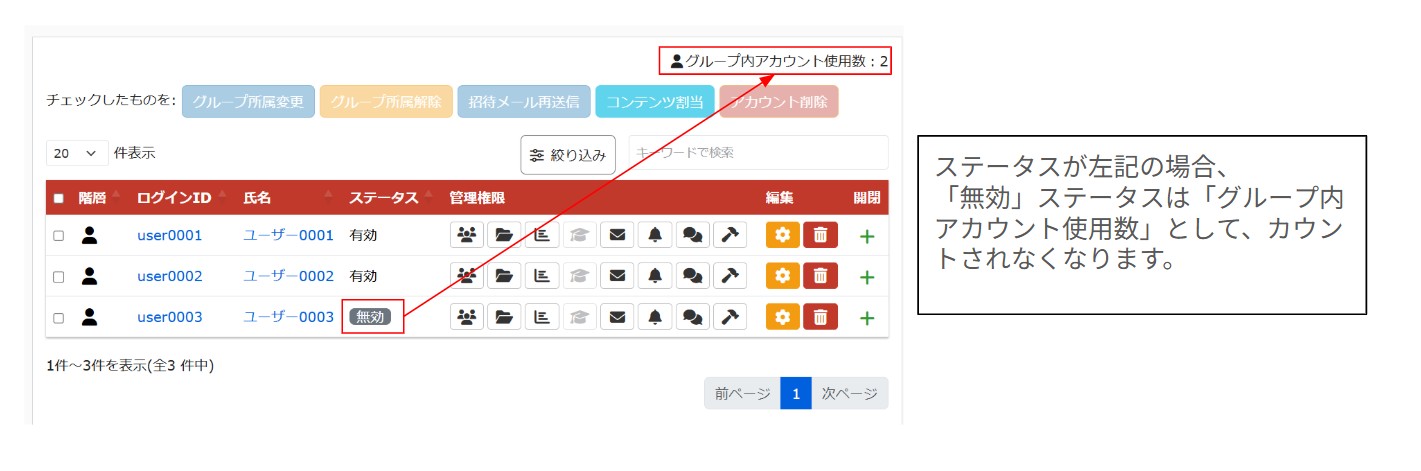Screen dimensions: 1421x471
Task: Click the mail permission icon for user0001
Action: tap(618, 235)
